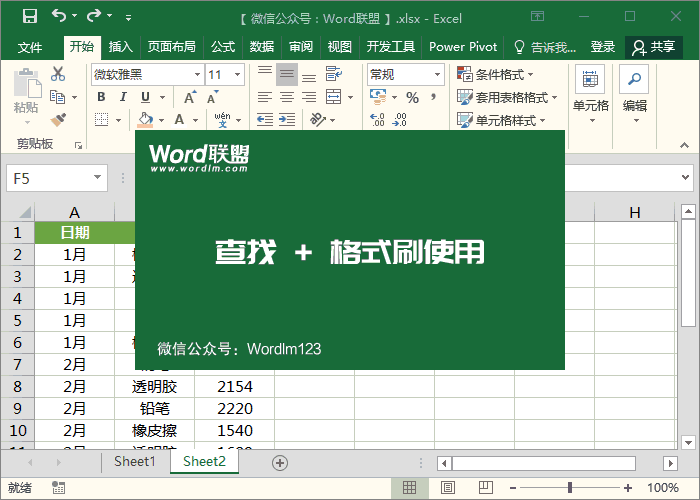Image resolution: width=700 pixels, height=500 pixels.
Task: Open the font size 11 dropdown
Action: 238,75
